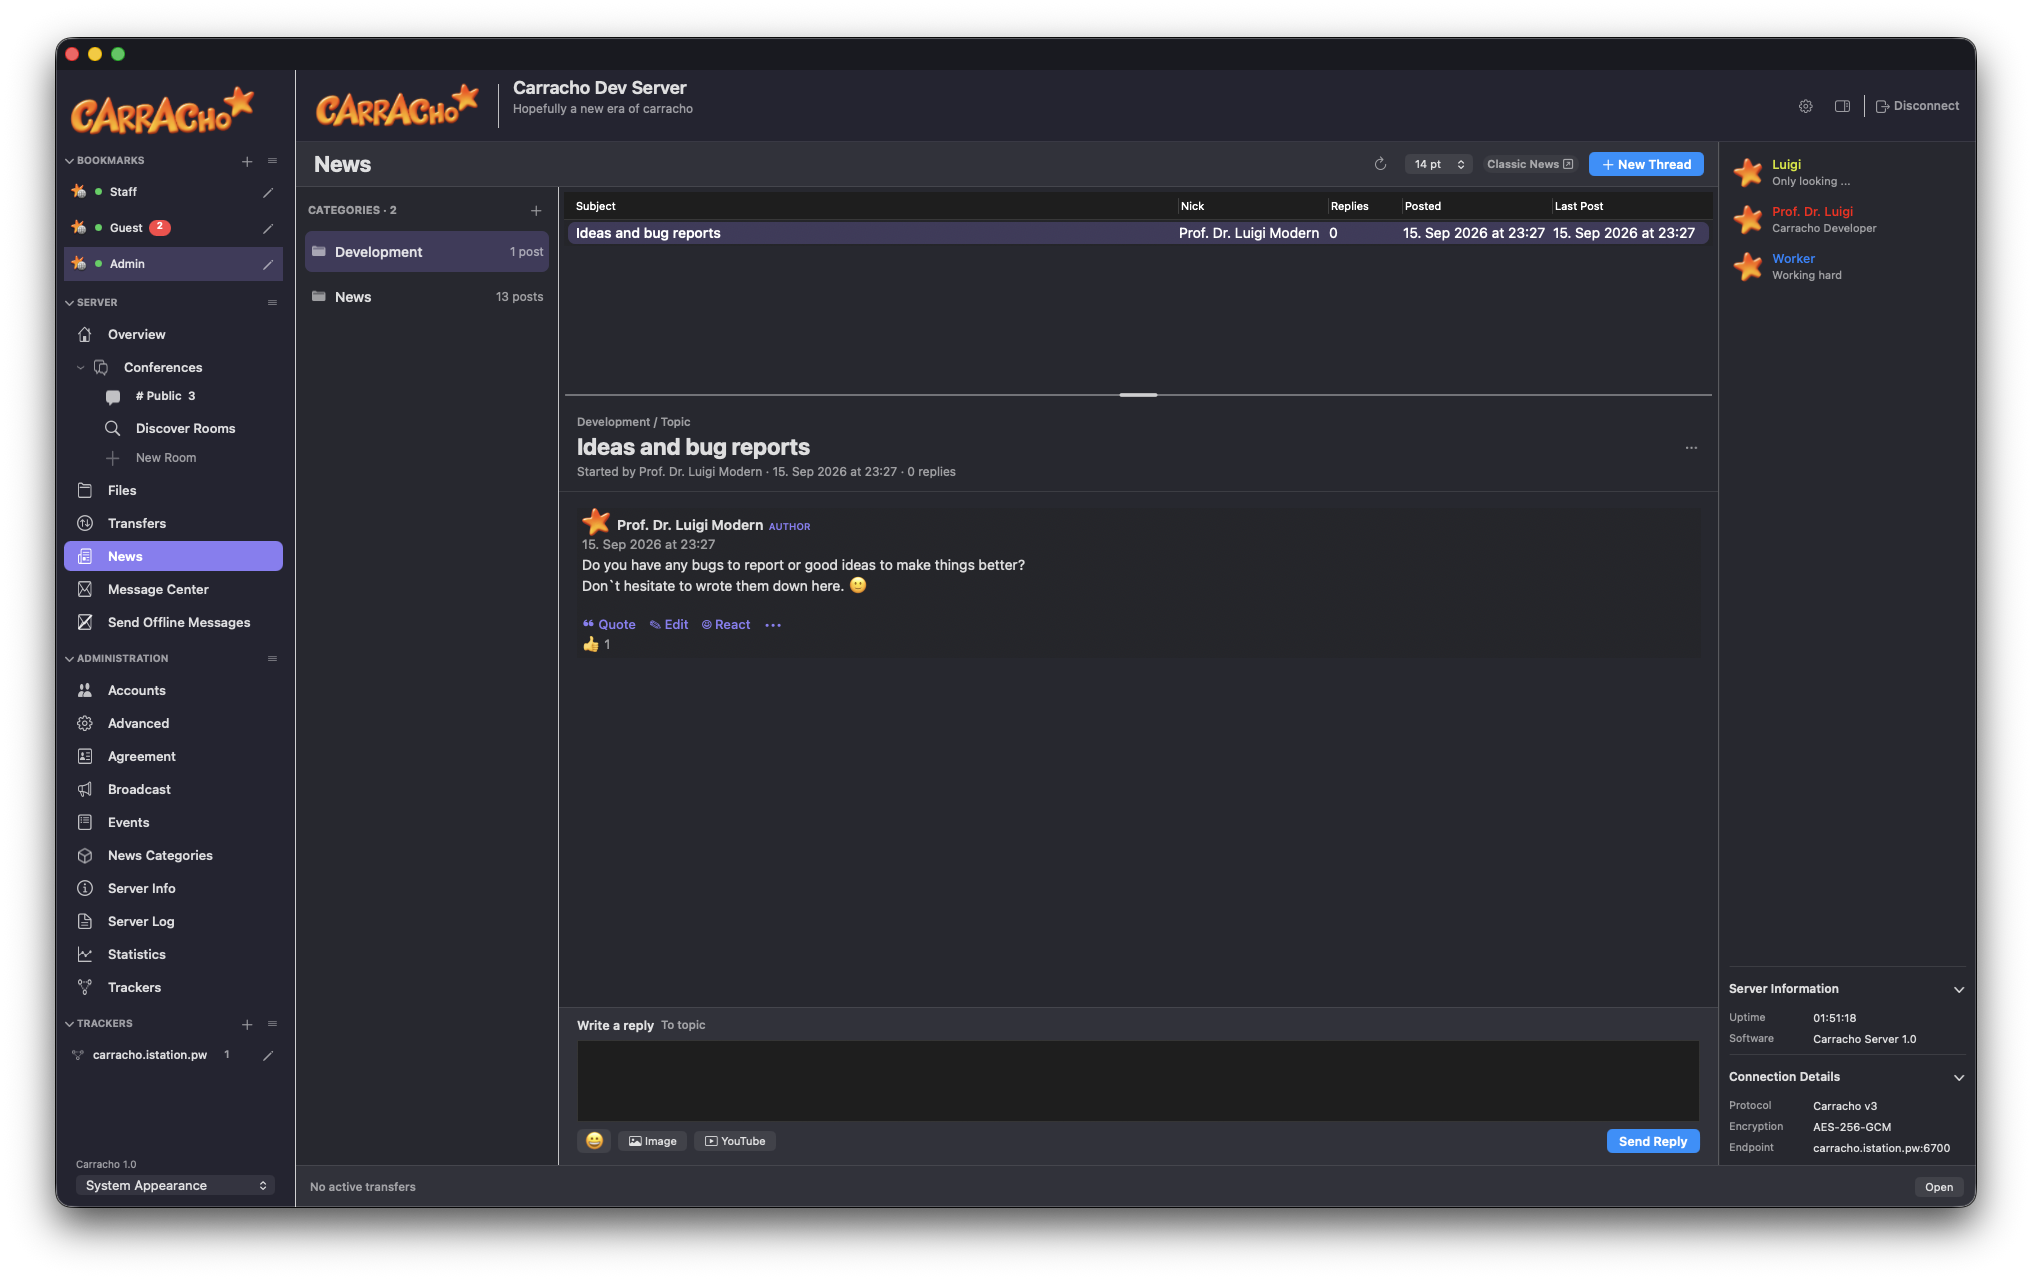Click Open in the transfers status bar
The image size is (2032, 1281).
click(x=1938, y=1187)
